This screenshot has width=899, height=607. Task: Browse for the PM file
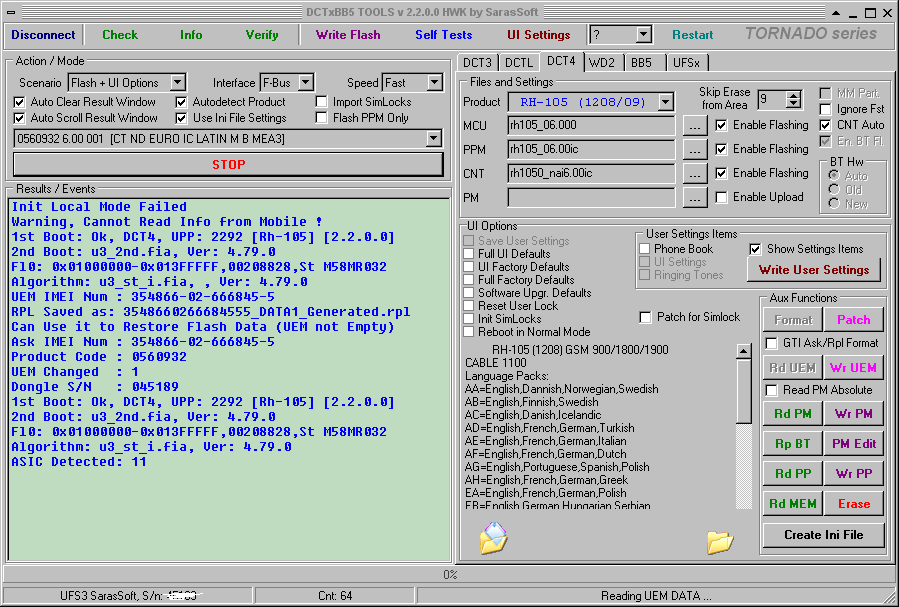click(694, 198)
